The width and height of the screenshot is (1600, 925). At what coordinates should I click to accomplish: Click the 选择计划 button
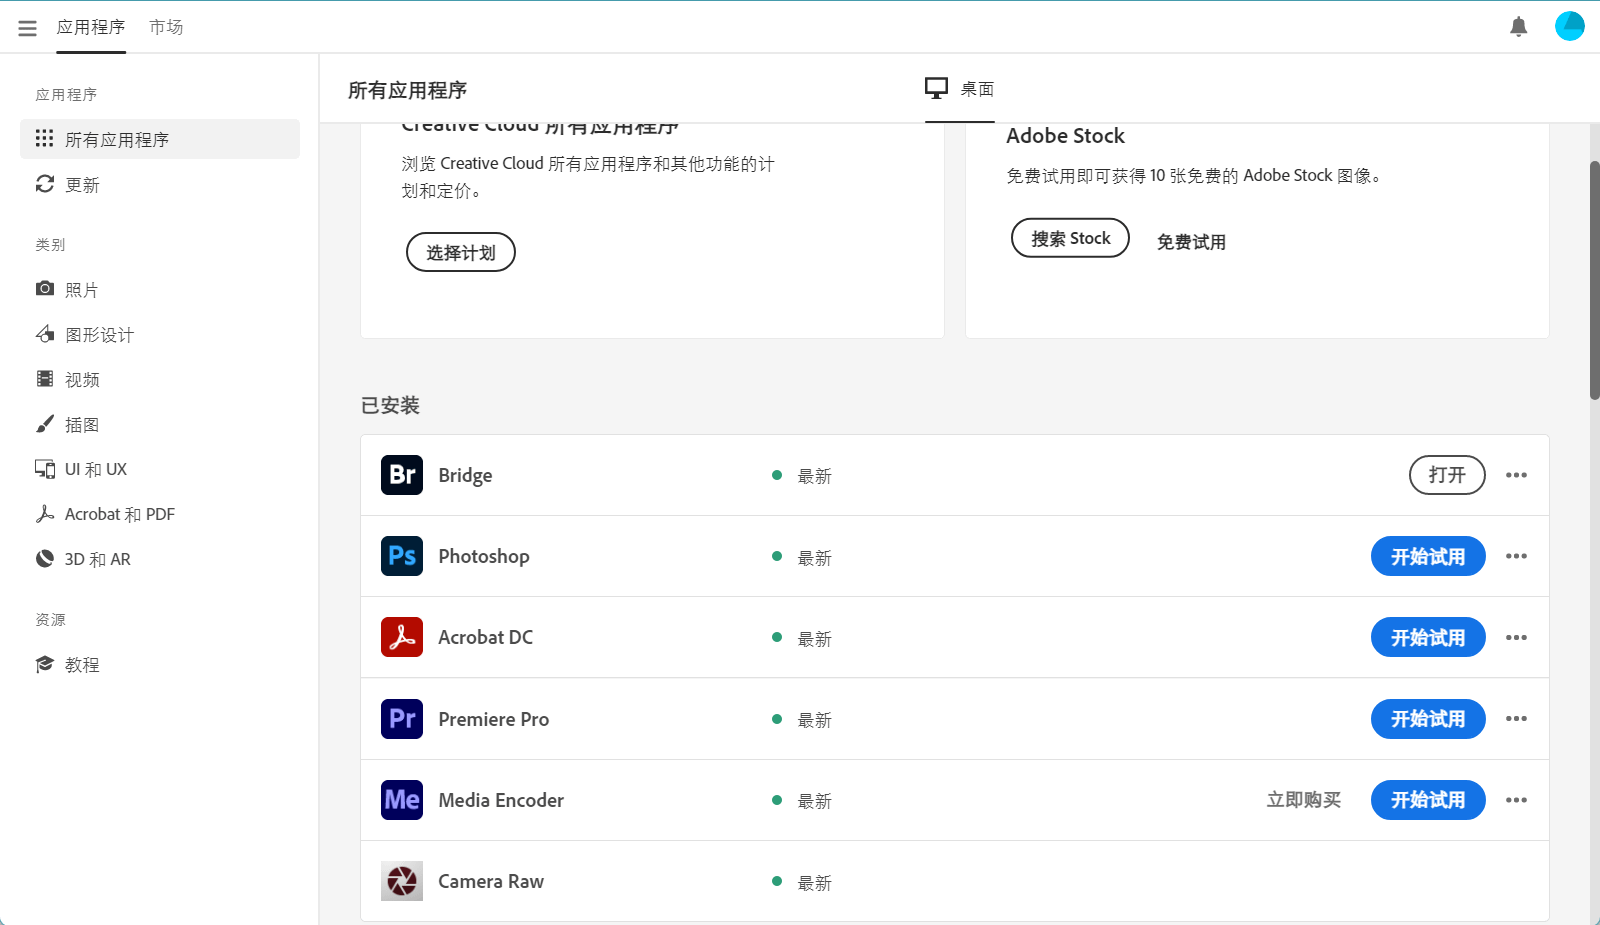pos(460,252)
